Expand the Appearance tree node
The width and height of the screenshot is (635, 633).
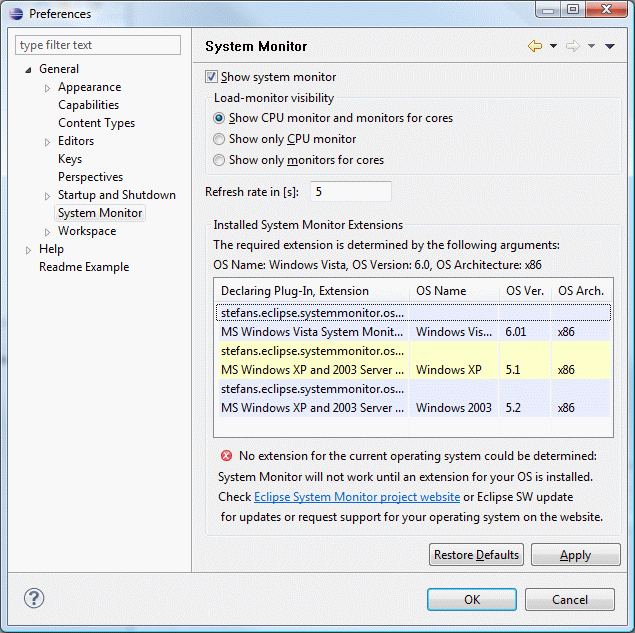click(x=47, y=88)
